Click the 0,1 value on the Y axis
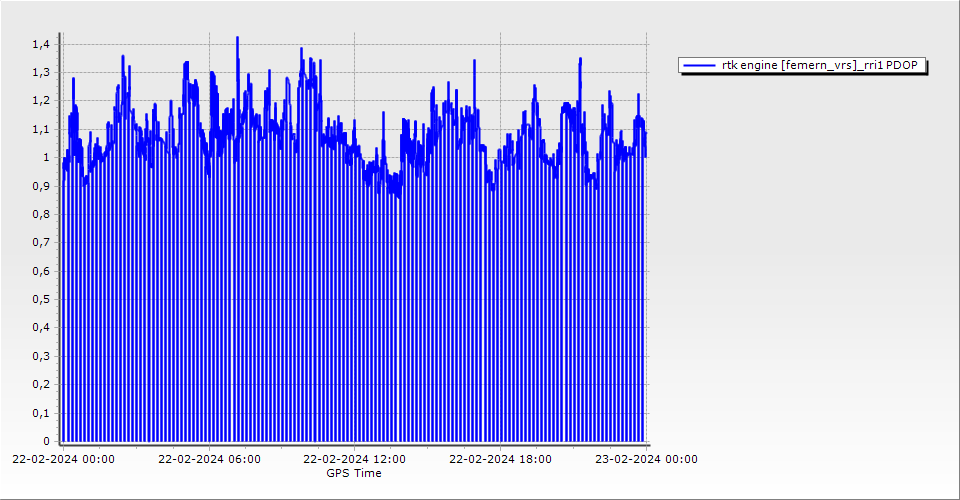960x500 pixels. tap(40, 413)
